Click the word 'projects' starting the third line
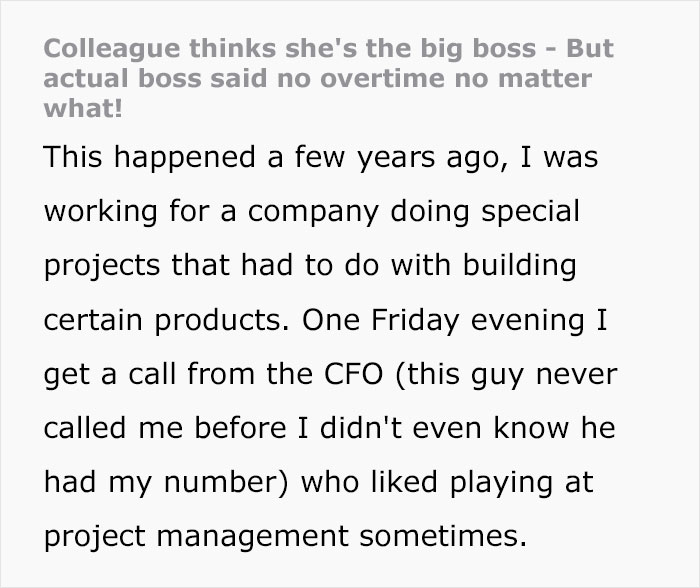The height and width of the screenshot is (588, 700). tap(100, 268)
